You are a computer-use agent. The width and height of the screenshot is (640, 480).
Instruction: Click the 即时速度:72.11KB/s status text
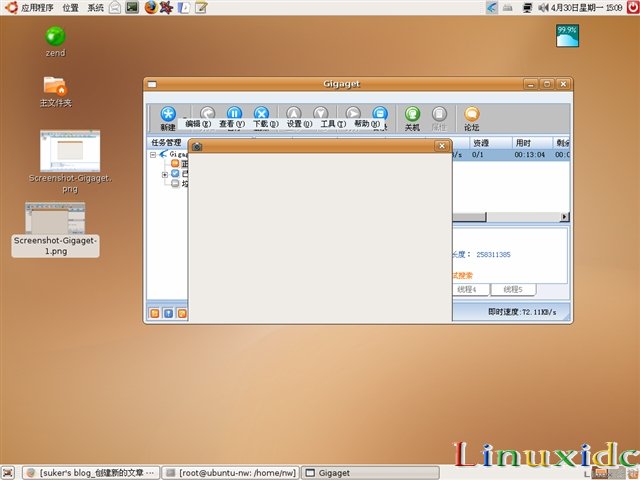point(522,312)
